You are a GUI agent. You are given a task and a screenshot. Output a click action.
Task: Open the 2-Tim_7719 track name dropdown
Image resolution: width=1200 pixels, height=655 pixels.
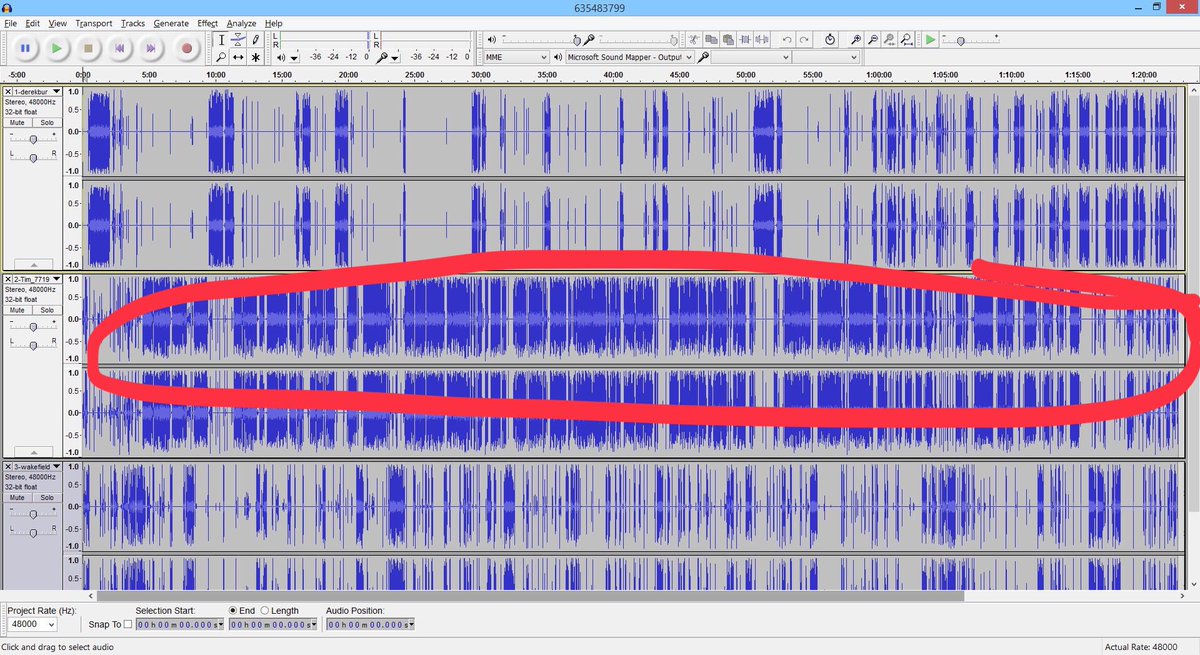click(37, 279)
